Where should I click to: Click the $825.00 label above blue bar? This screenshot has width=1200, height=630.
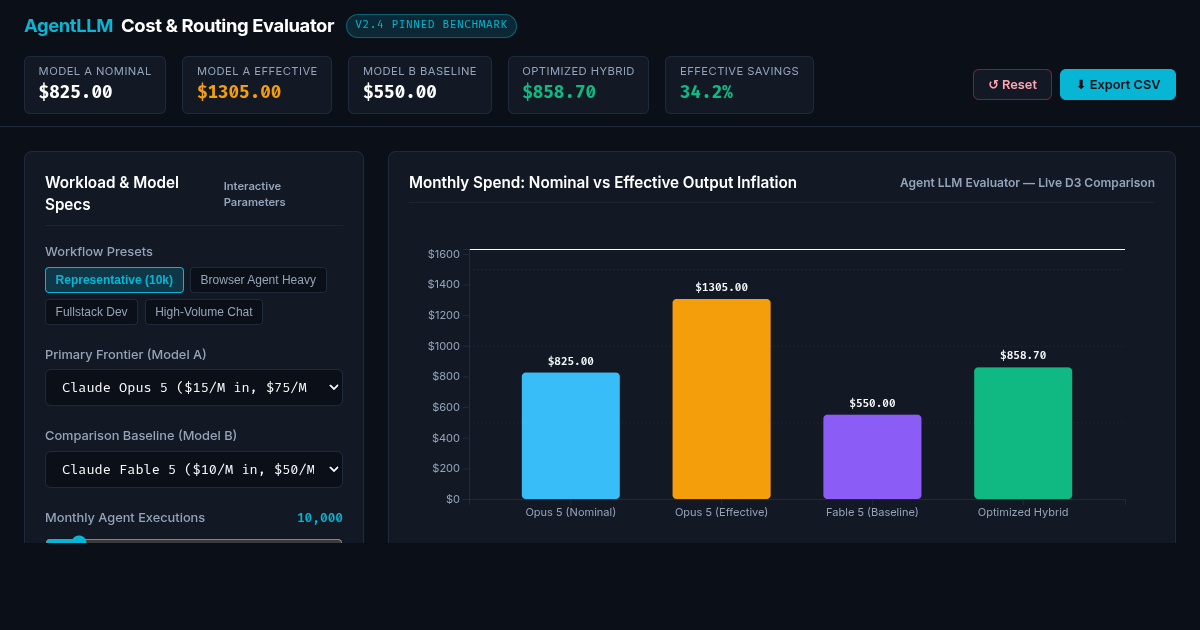pyautogui.click(x=571, y=361)
